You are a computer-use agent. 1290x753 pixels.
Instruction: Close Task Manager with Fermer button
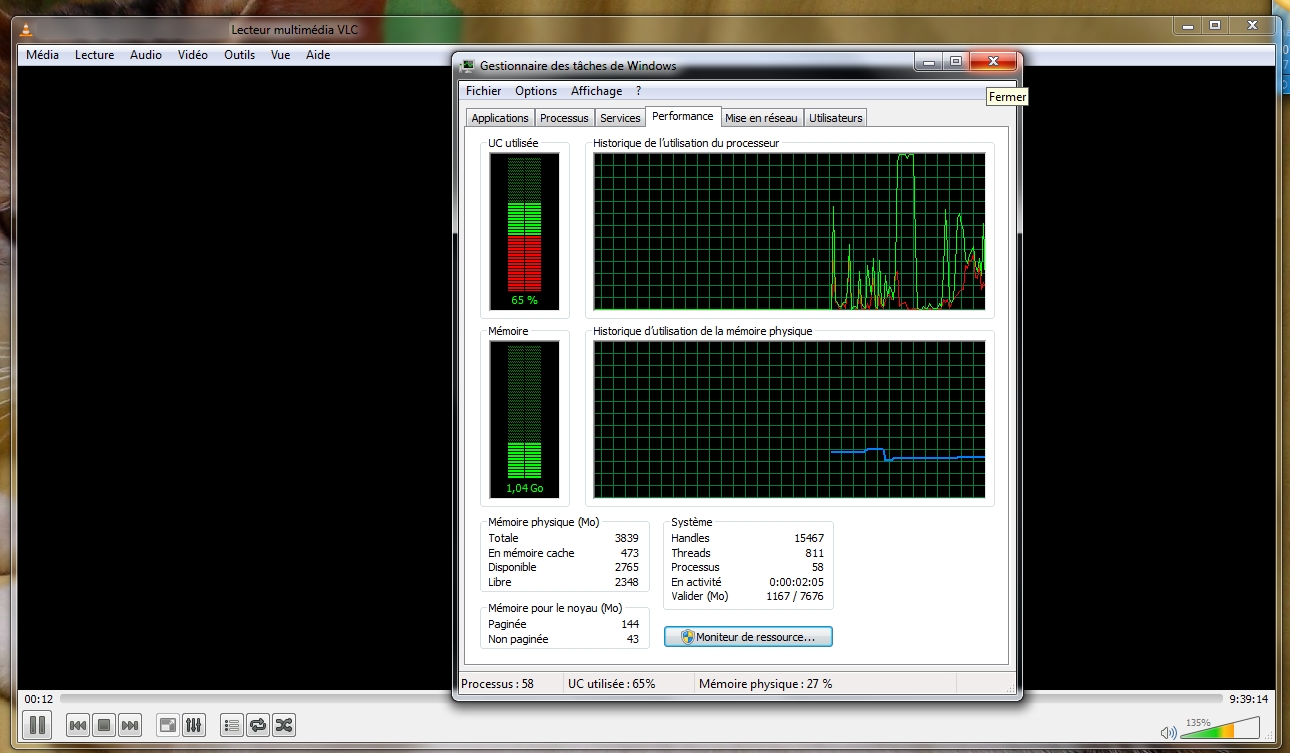[993, 62]
